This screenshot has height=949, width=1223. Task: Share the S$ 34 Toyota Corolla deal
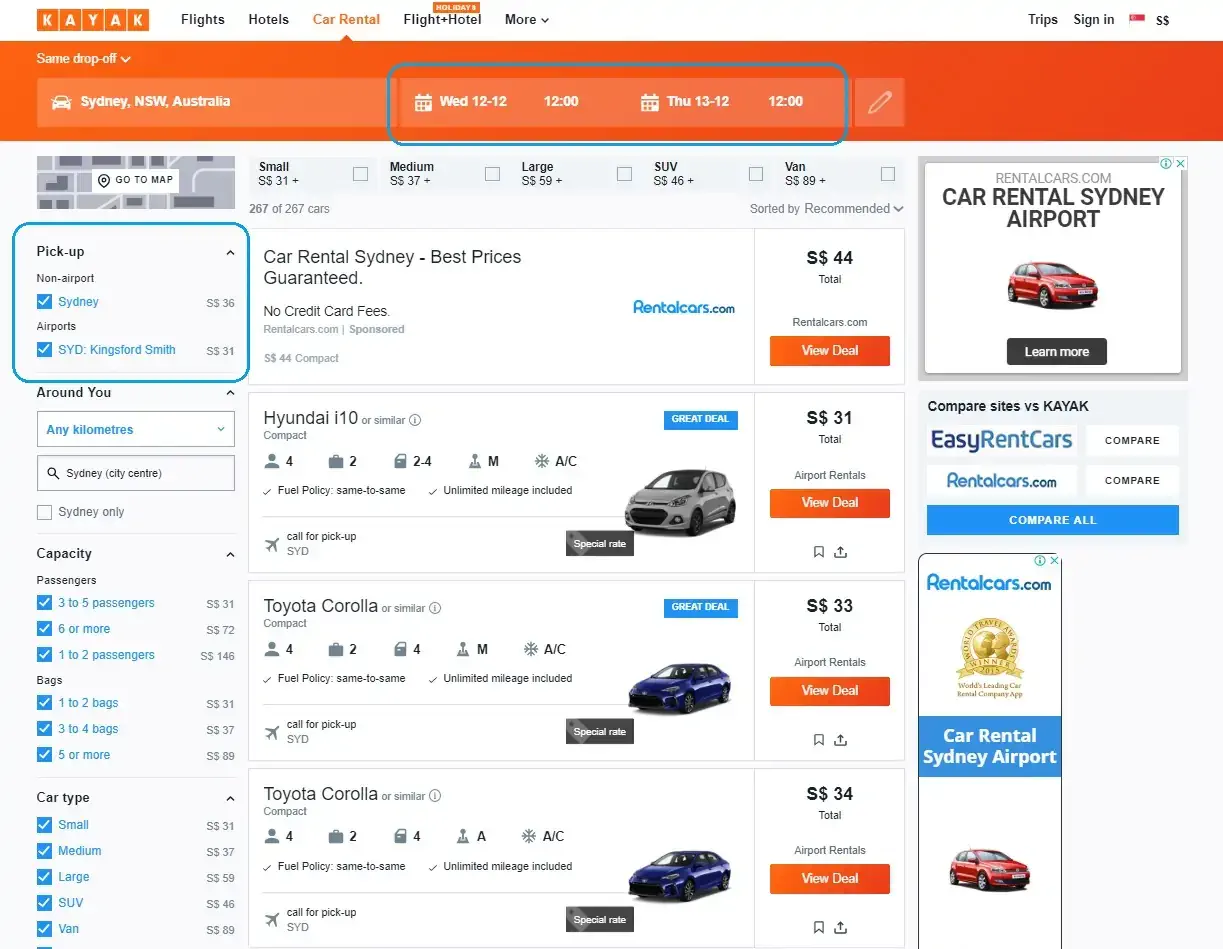[841, 927]
